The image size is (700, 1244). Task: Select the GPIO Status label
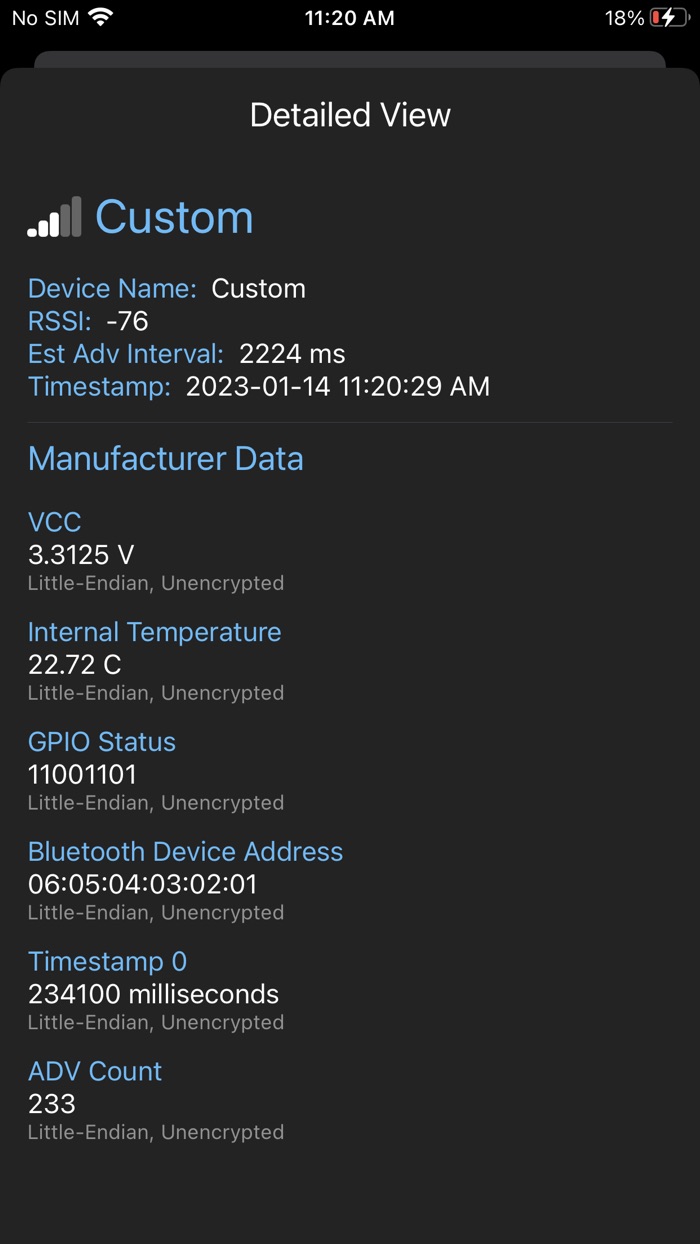point(102,742)
